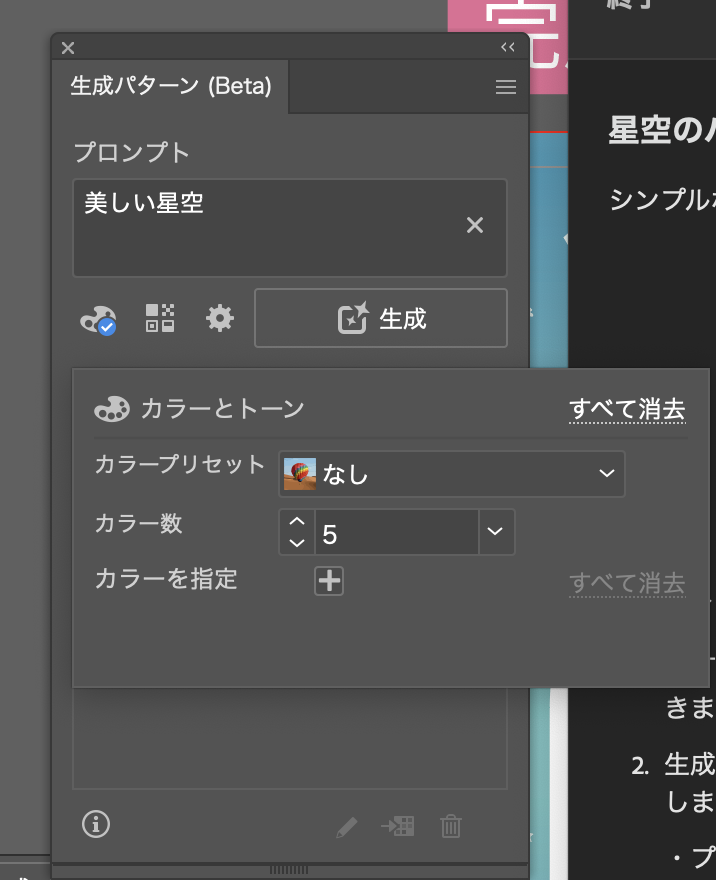Increase color count with up stepper
The image size is (716, 880).
[x=296, y=522]
